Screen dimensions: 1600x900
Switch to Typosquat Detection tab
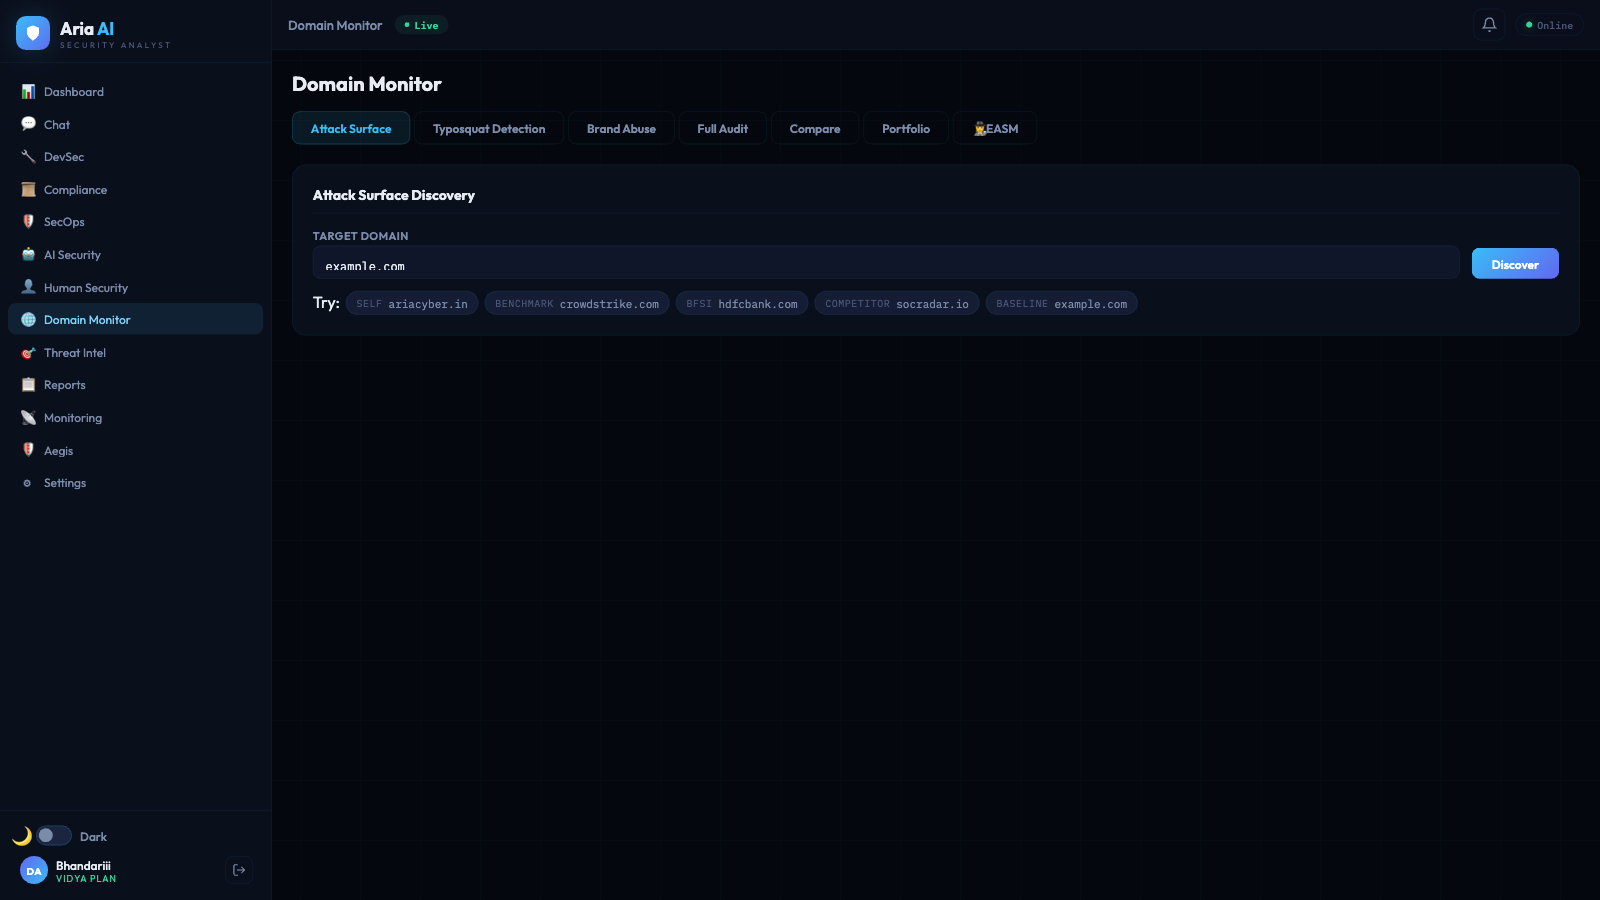point(489,128)
